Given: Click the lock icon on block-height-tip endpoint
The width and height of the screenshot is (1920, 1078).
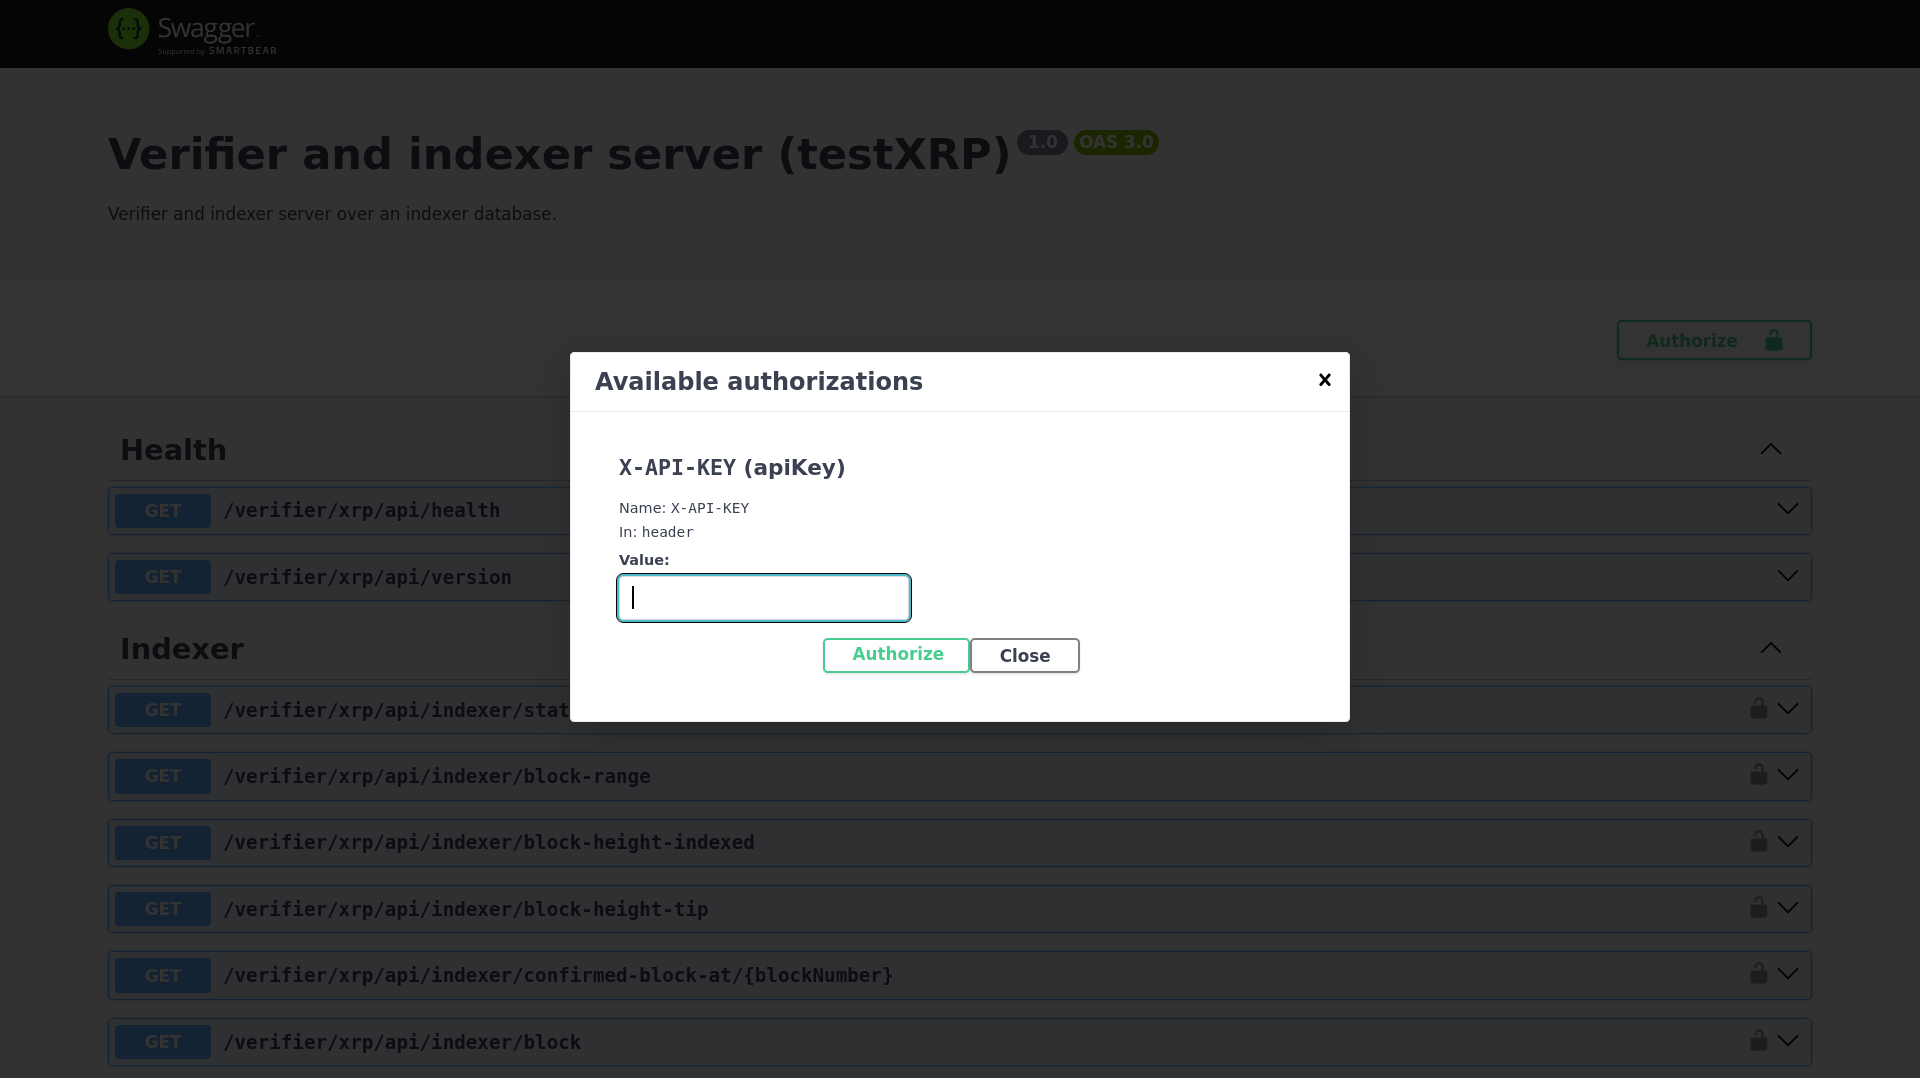Looking at the screenshot, I should tap(1758, 907).
